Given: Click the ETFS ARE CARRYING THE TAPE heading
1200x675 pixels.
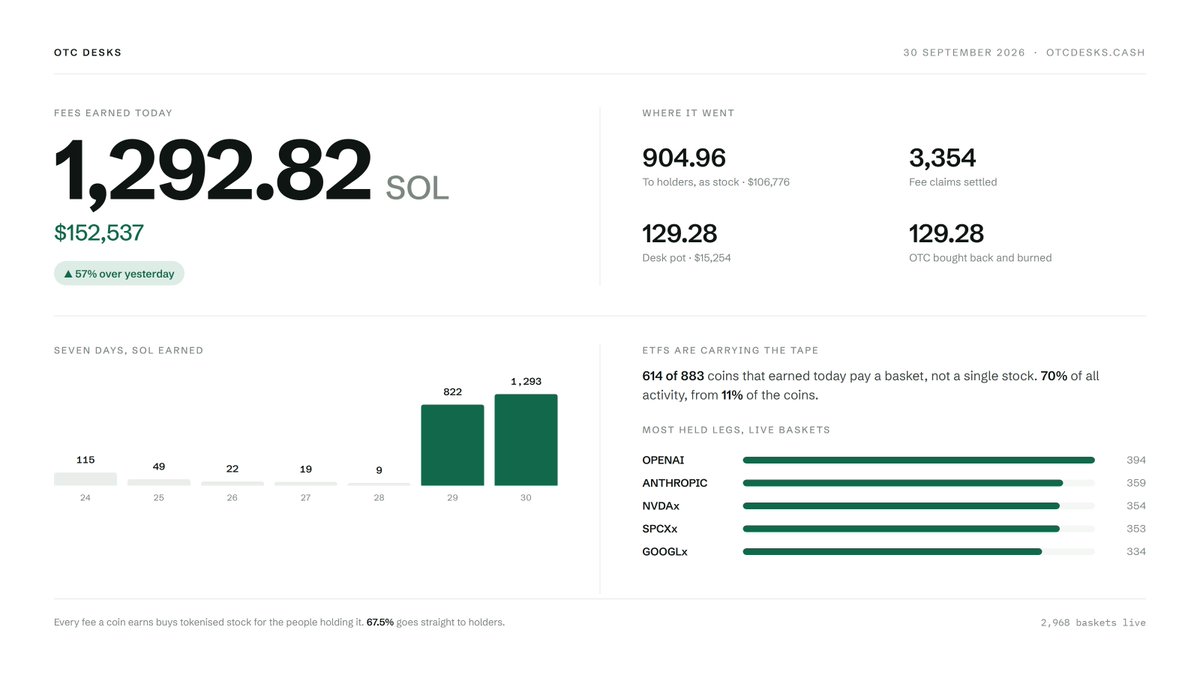Looking at the screenshot, I should (730, 350).
